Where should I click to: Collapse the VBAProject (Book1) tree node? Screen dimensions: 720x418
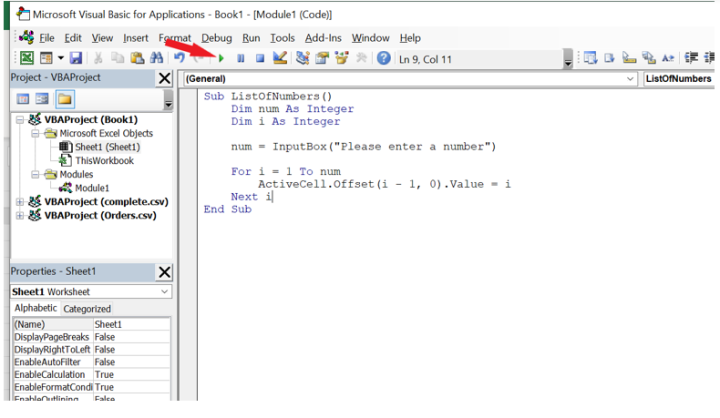pyautogui.click(x=20, y=120)
